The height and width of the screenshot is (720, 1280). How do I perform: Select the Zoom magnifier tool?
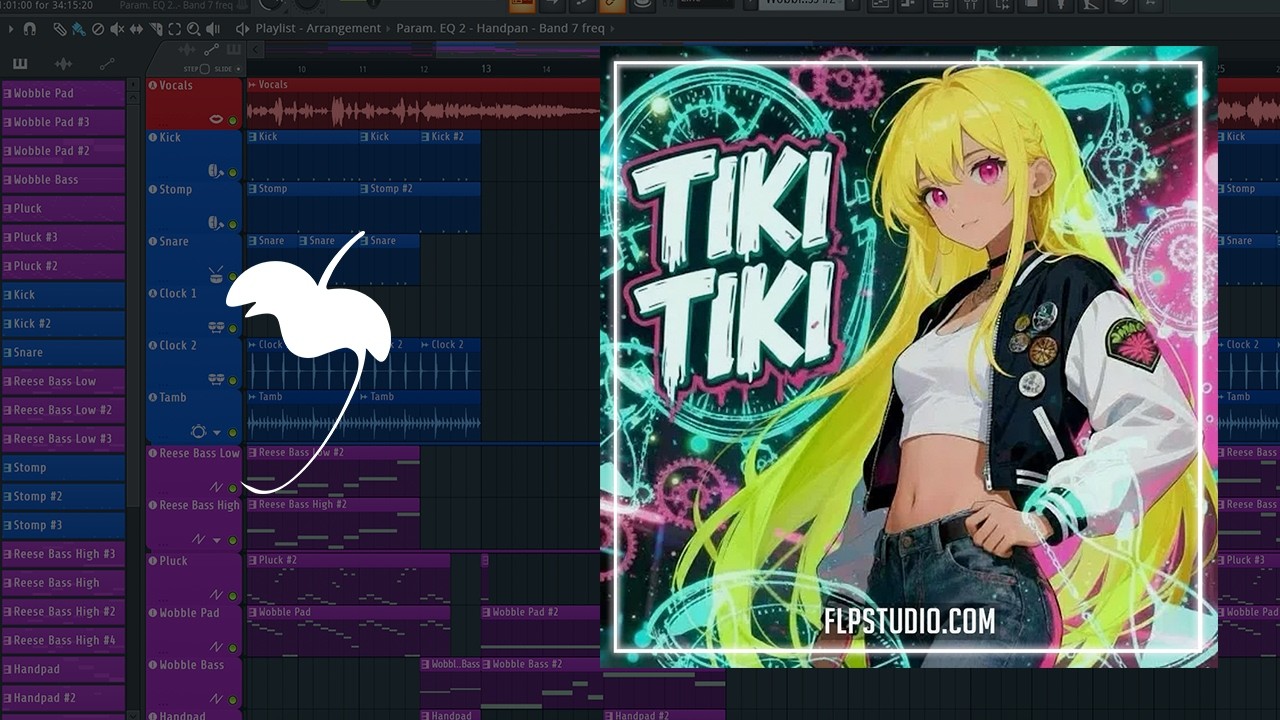(193, 29)
